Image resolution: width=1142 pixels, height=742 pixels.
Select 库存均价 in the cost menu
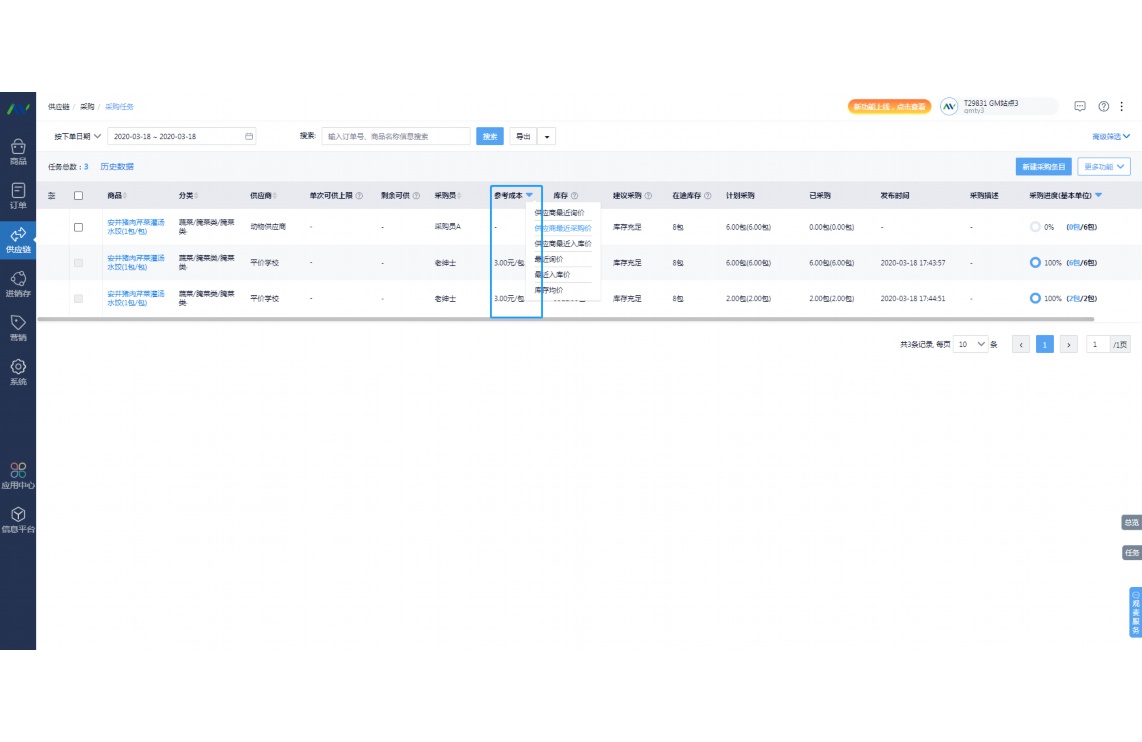point(548,290)
